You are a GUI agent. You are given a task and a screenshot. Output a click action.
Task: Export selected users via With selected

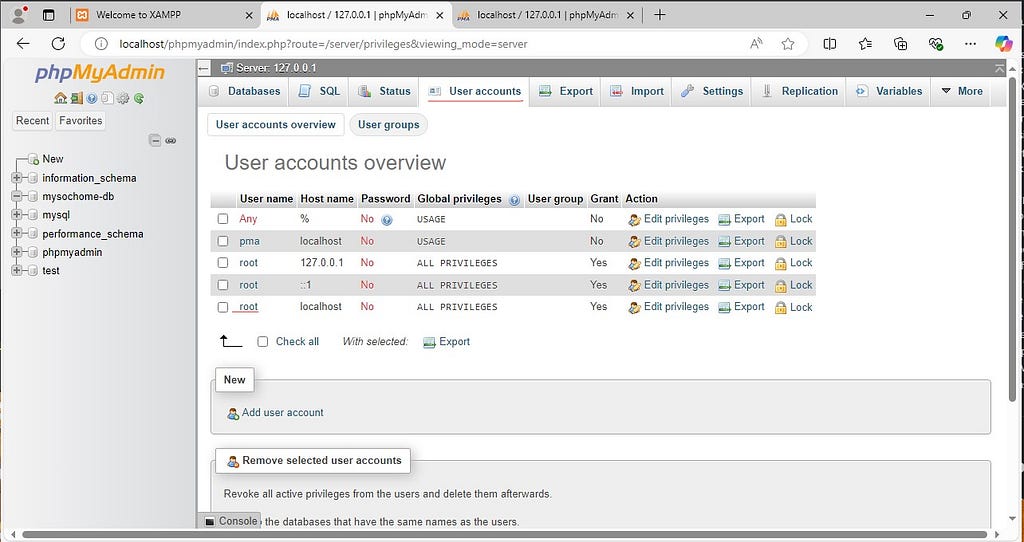[447, 342]
